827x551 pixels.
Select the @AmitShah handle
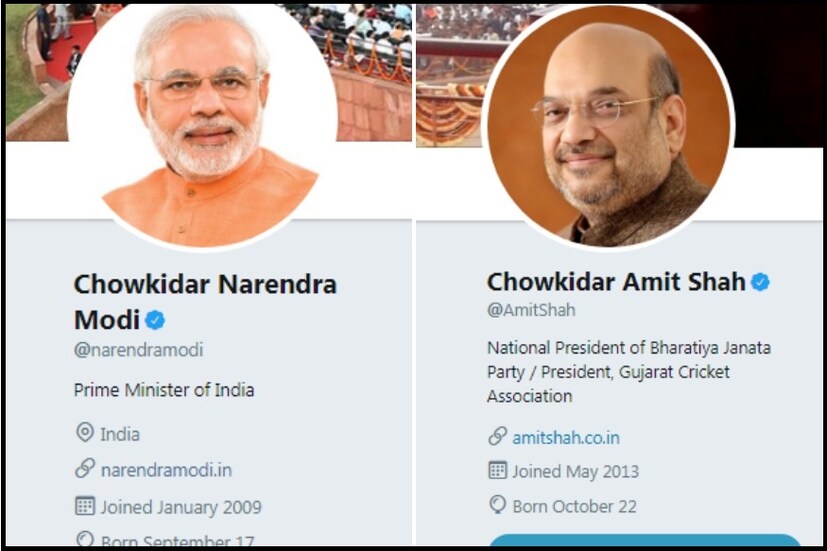(x=531, y=310)
